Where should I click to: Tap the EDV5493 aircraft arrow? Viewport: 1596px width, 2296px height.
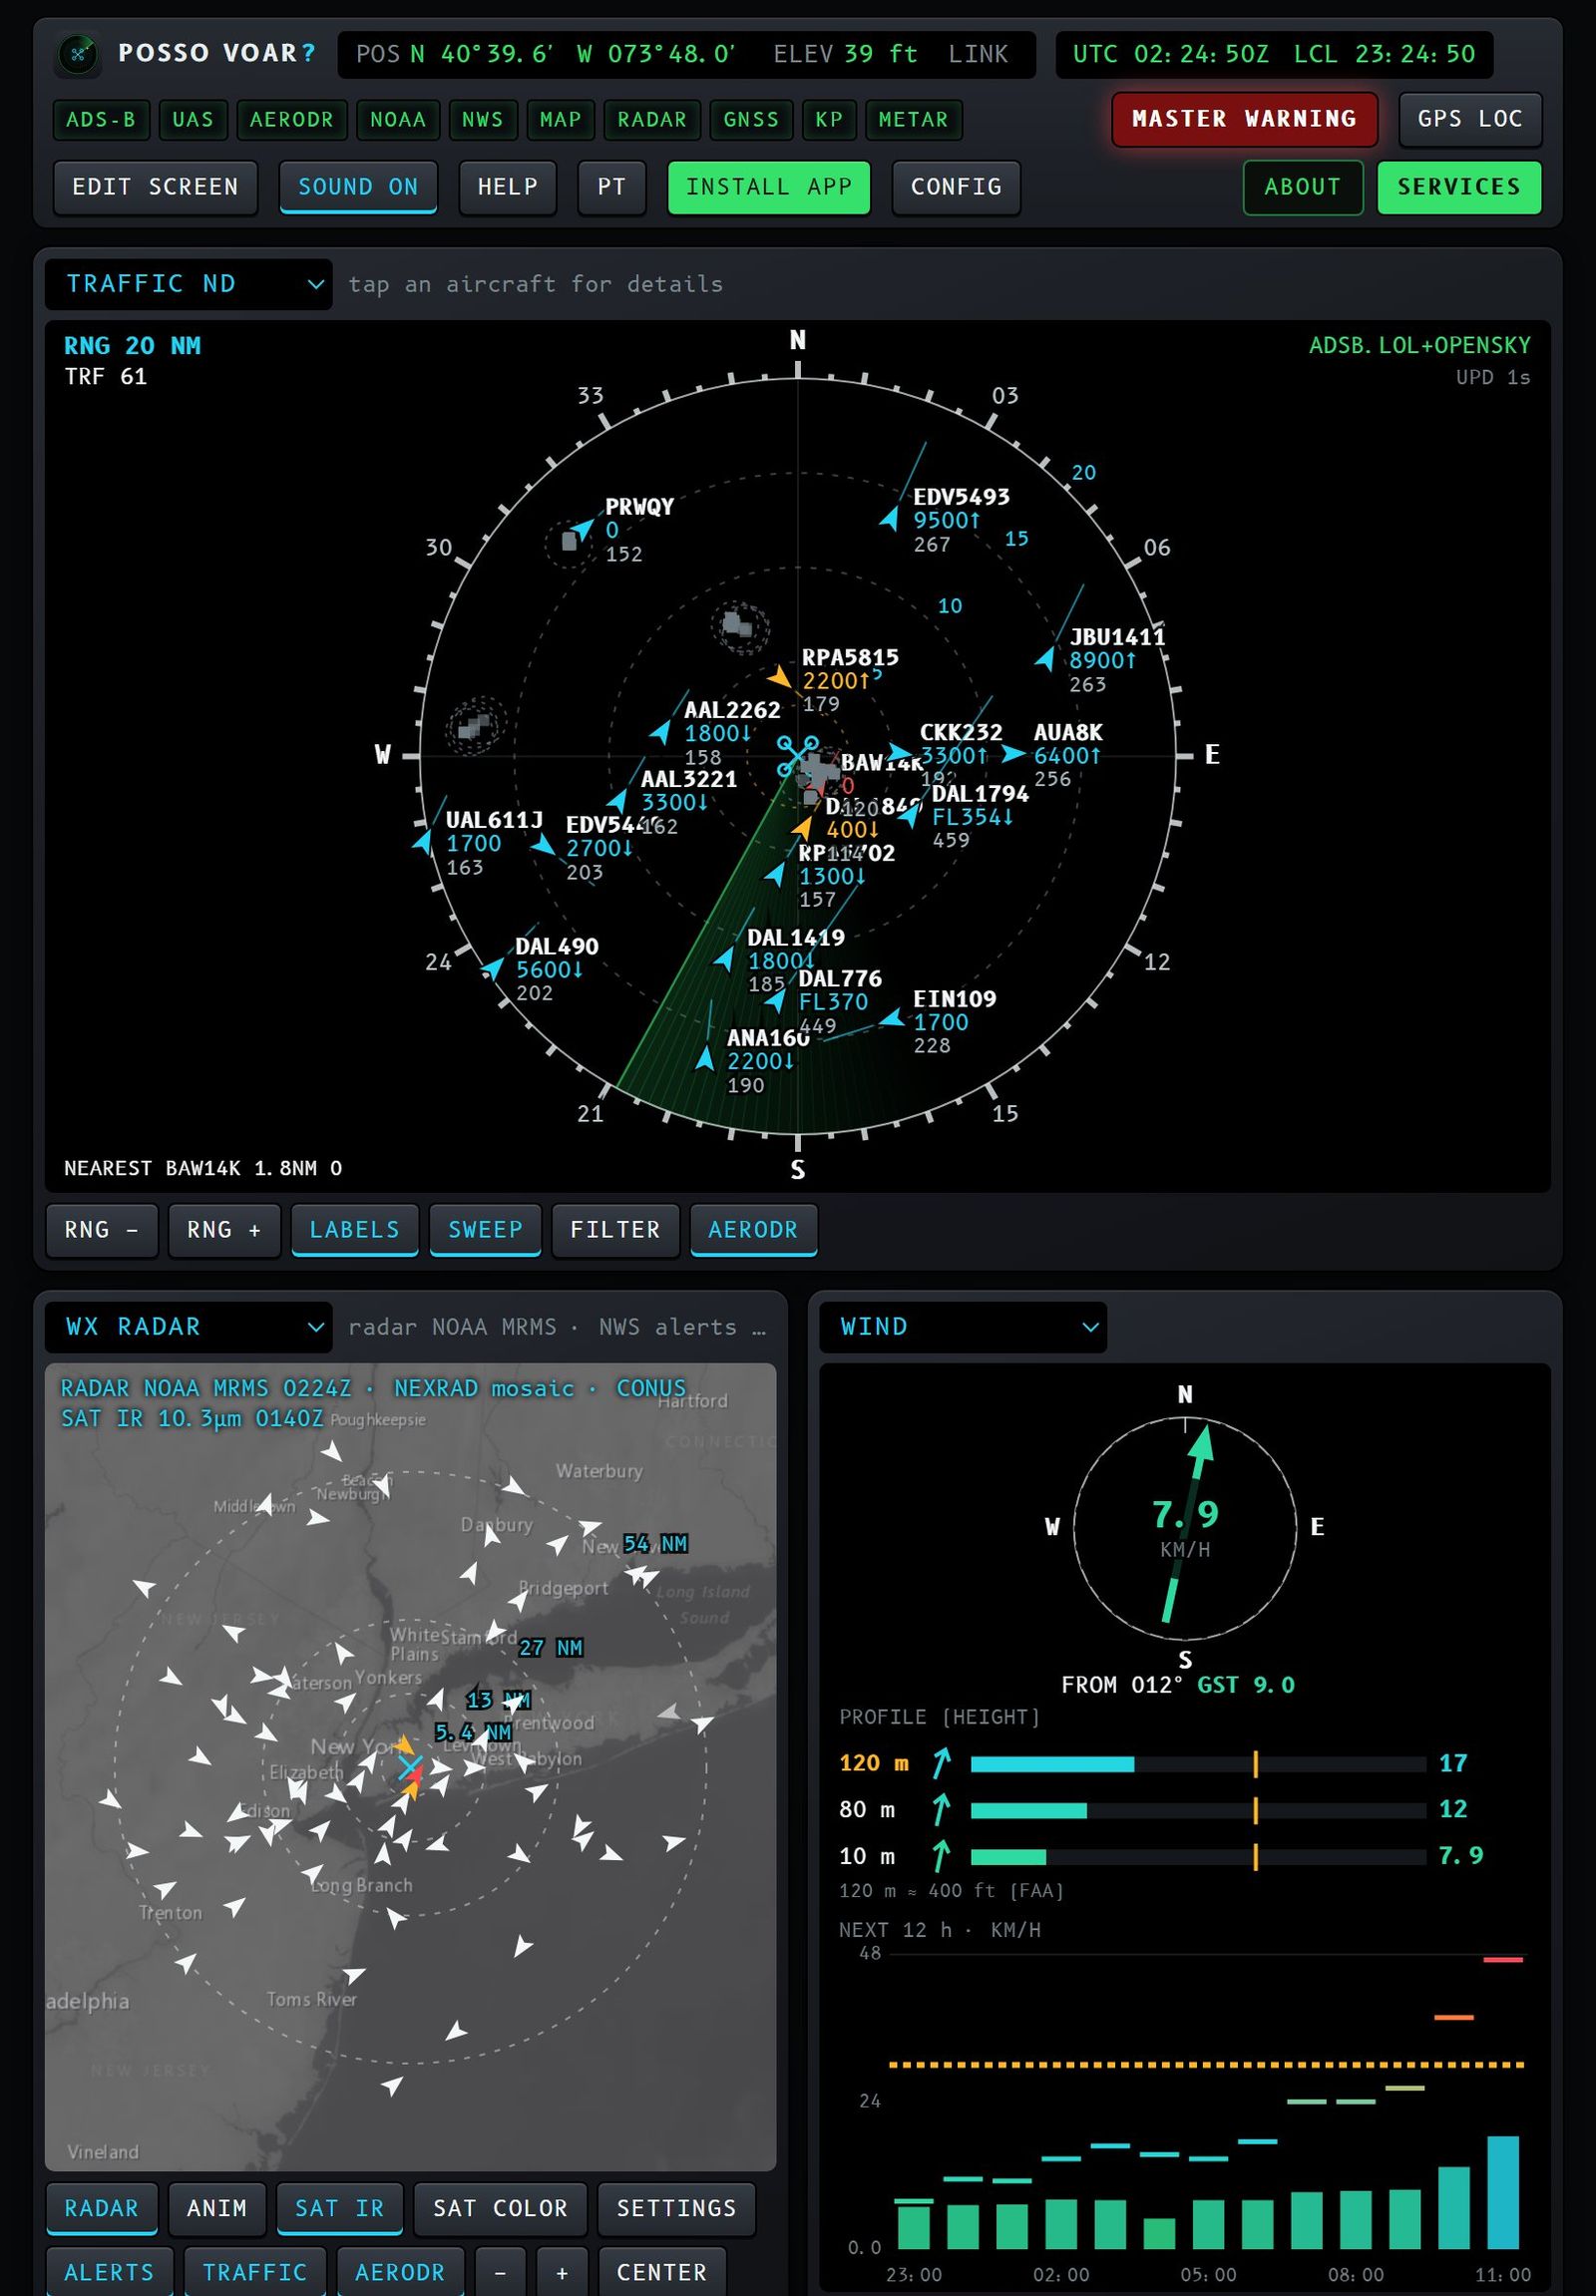tap(890, 517)
